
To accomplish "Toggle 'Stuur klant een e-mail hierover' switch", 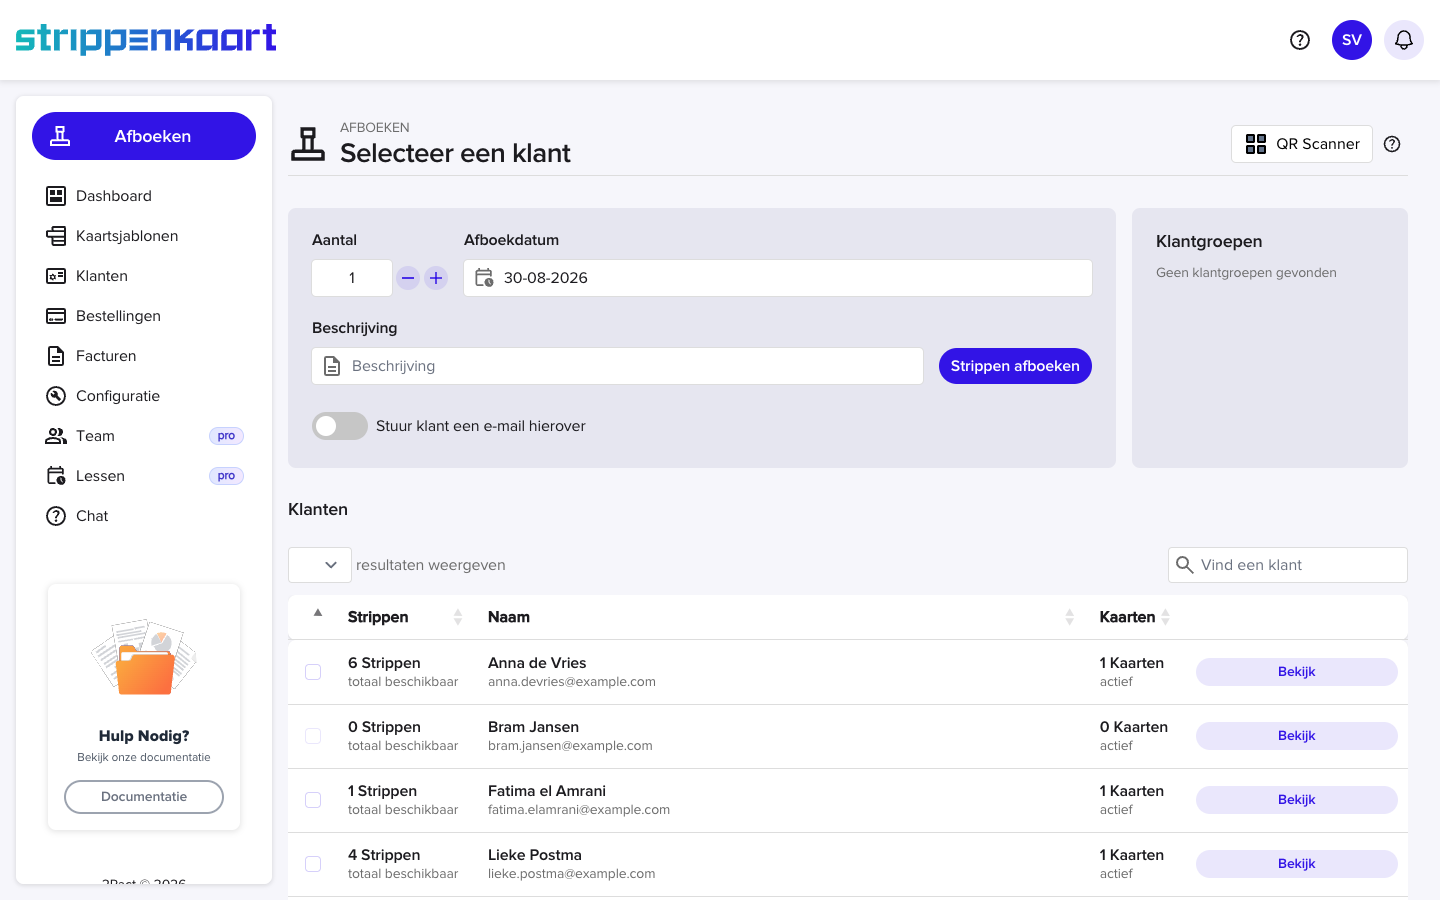I will (x=340, y=426).
